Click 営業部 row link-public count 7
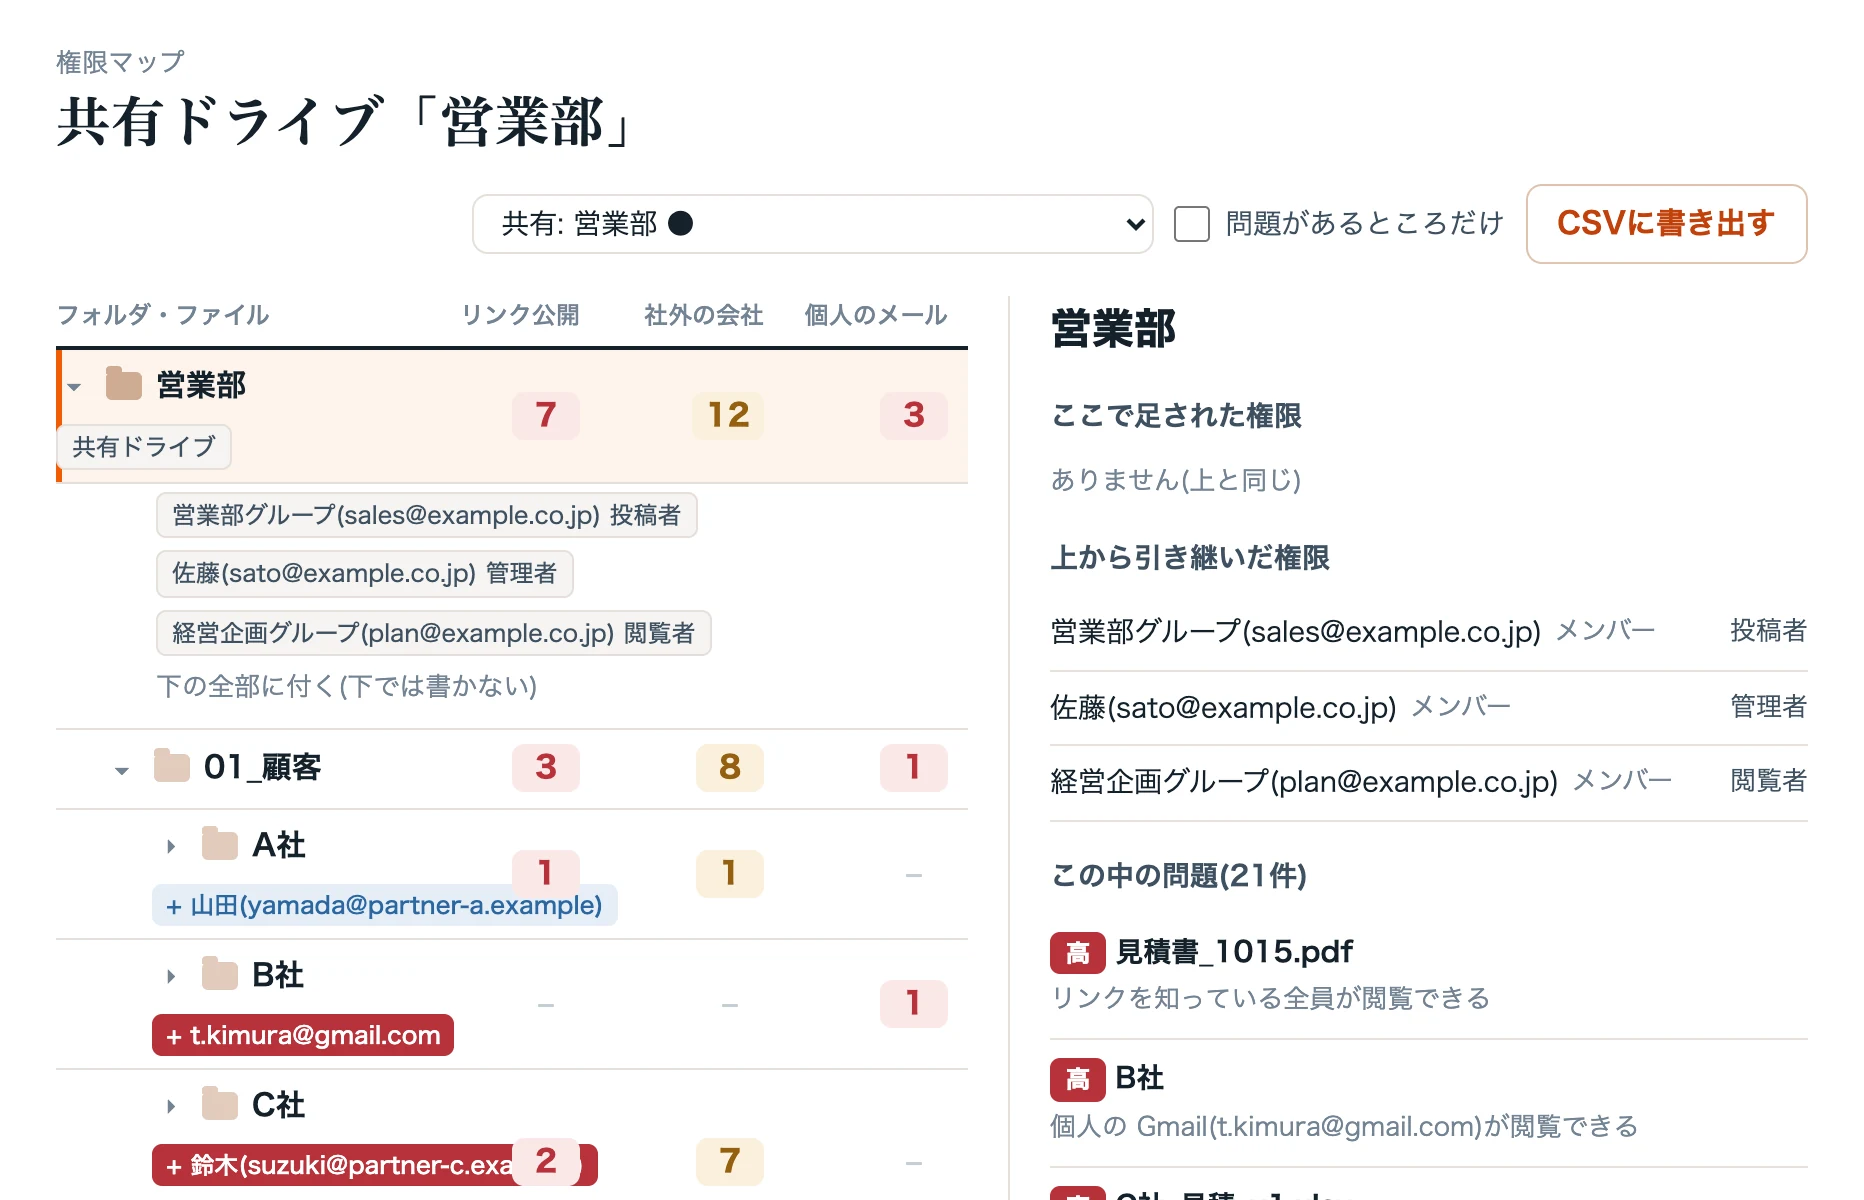This screenshot has height=1200, width=1864. click(545, 415)
